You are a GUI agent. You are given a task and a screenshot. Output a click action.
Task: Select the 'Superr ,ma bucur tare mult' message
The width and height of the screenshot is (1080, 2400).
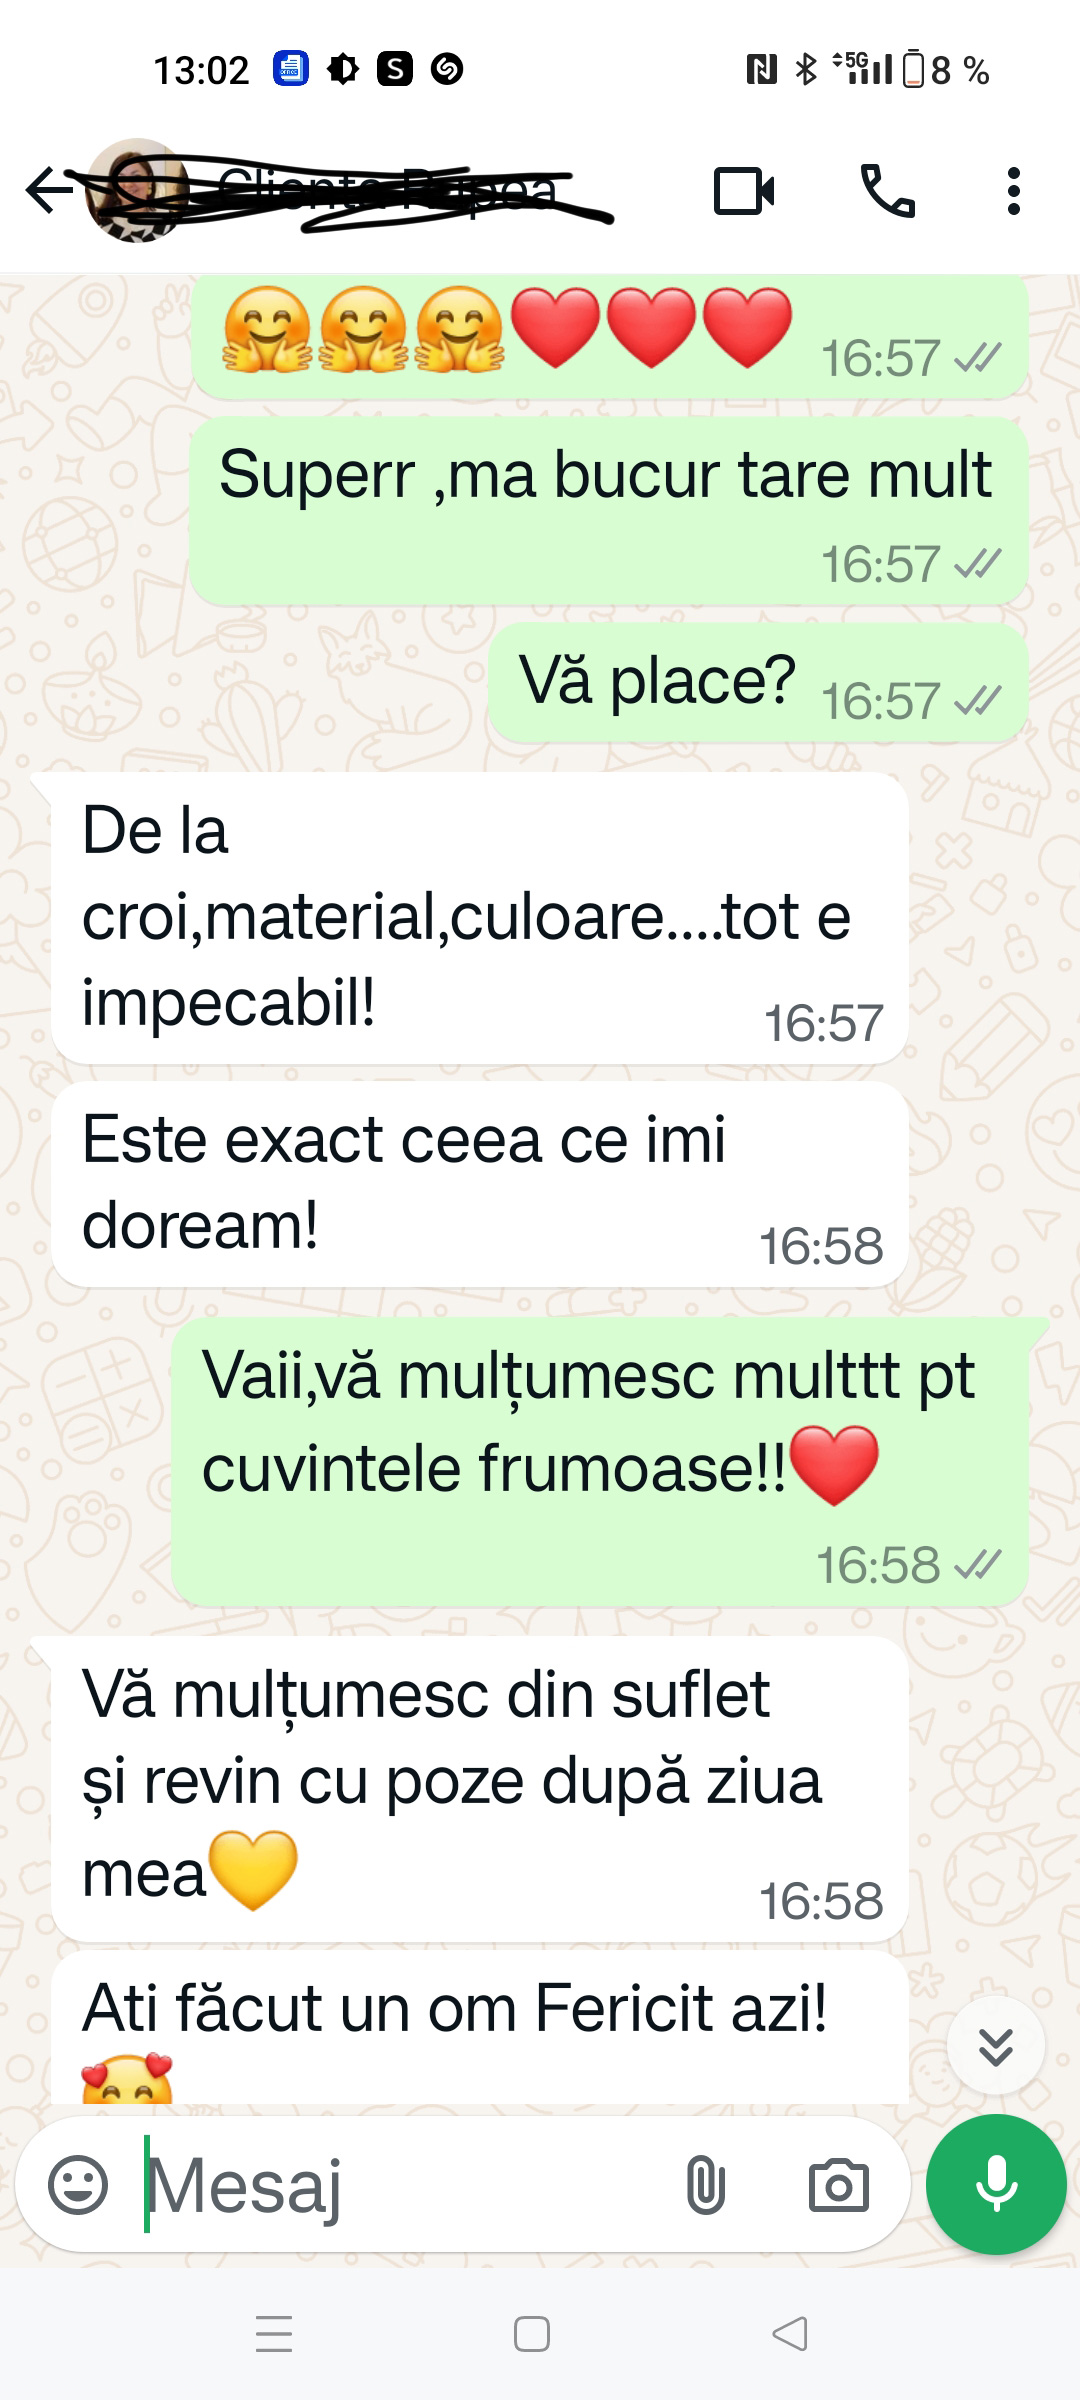[609, 510]
